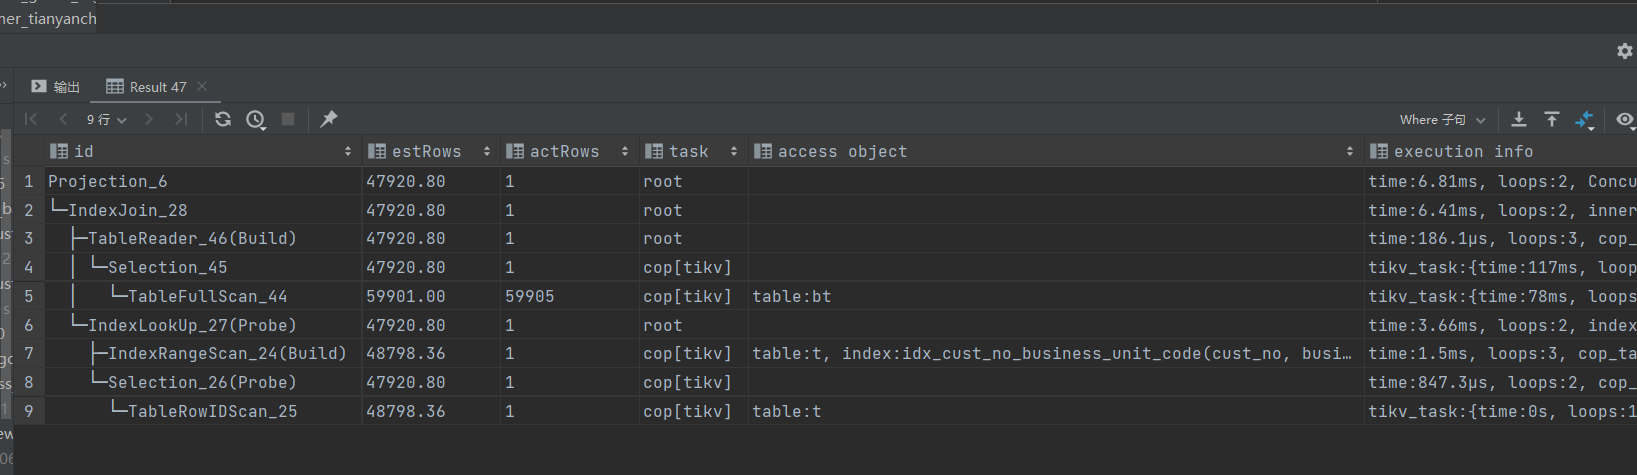Toggle sort arrows on access object column

pos(1349,152)
